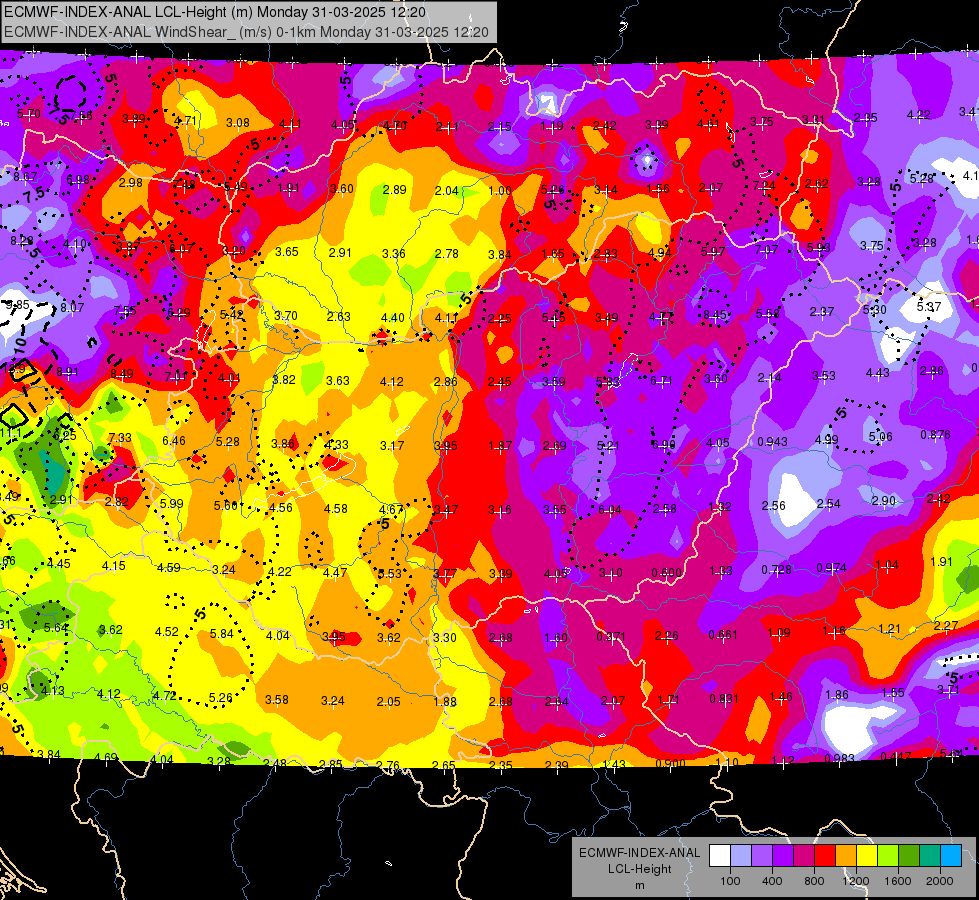Click the wind shear value 8.49
Screen dimensions: 979x900
(x=121, y=374)
